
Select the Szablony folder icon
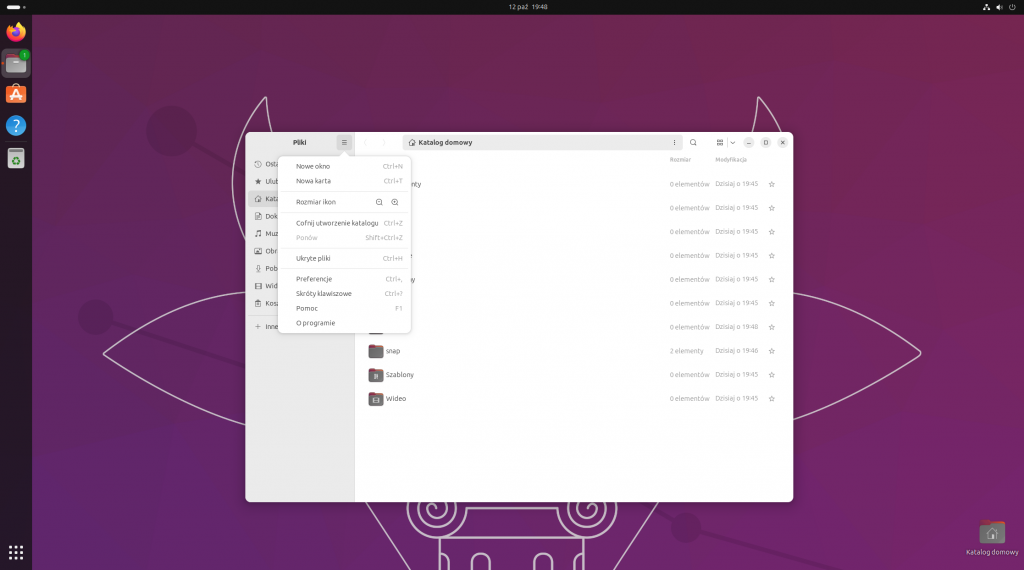(x=376, y=375)
